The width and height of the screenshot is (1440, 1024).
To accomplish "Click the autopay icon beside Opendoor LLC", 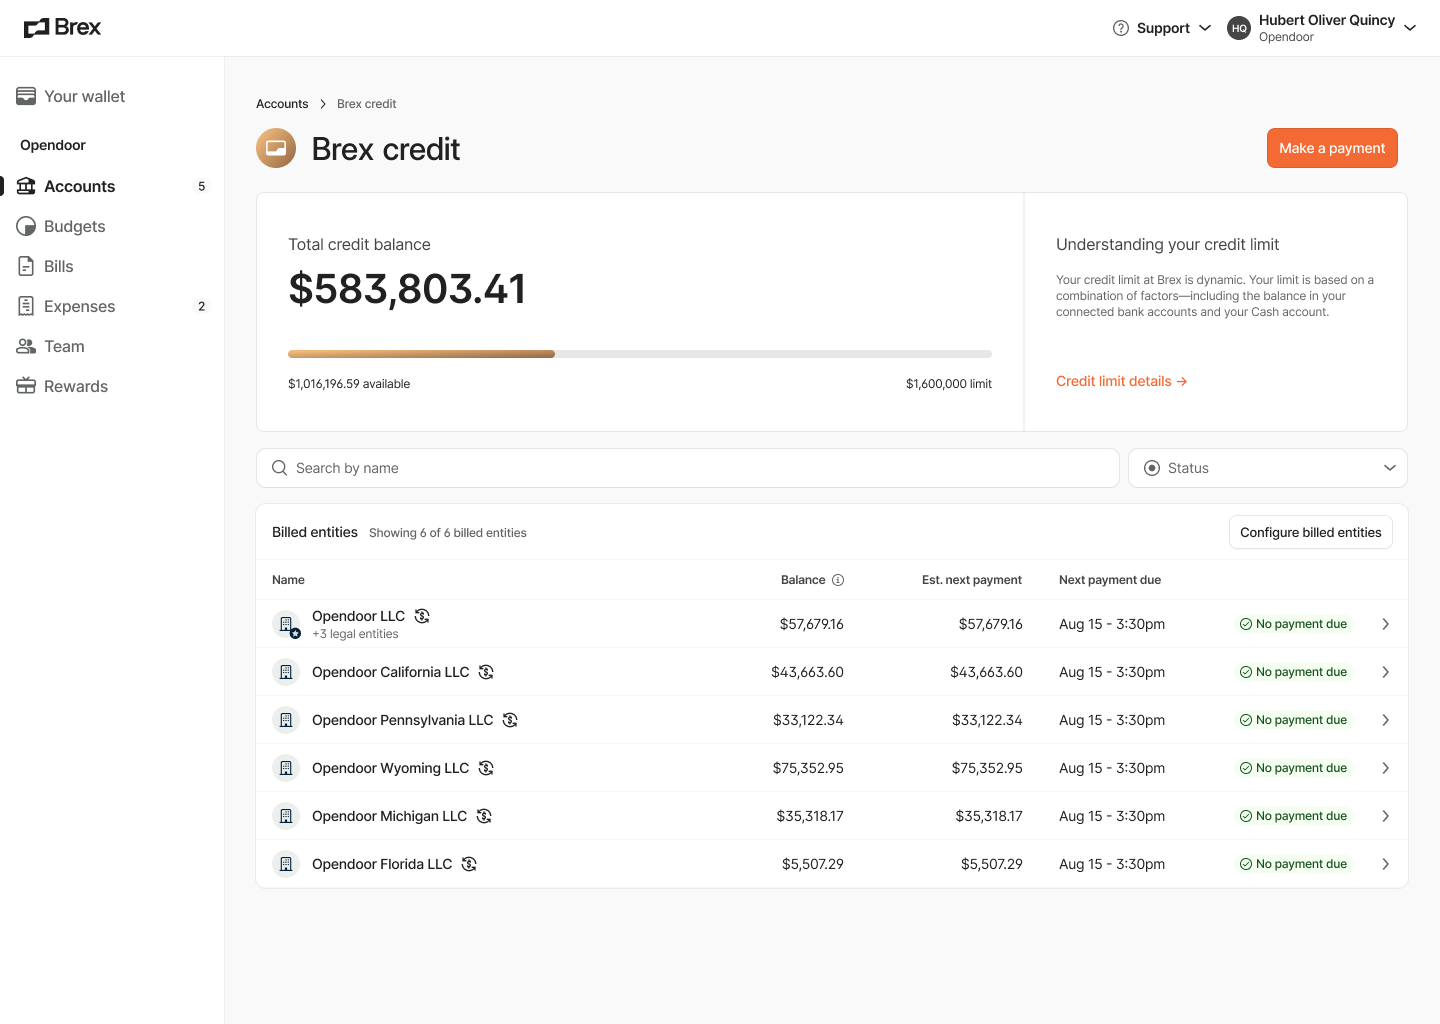I will pyautogui.click(x=422, y=616).
